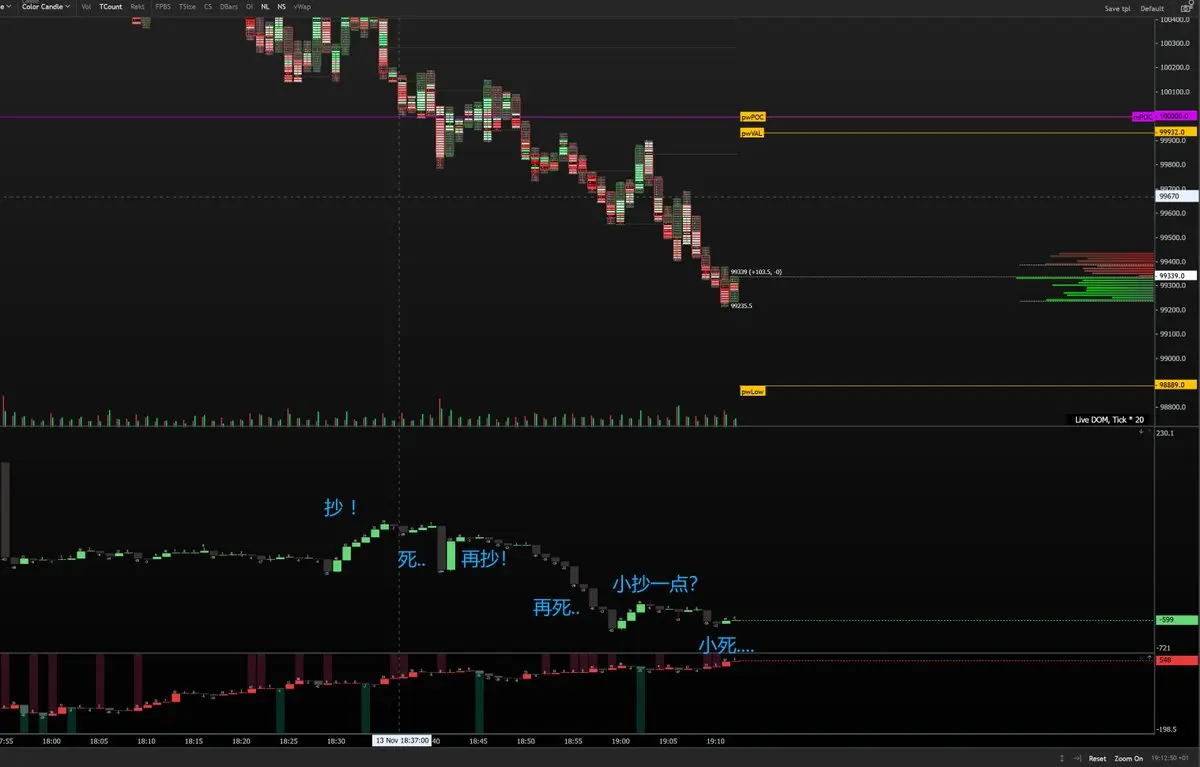1200x767 pixels.
Task: Click the 99235.5 low price annotation
Action: [741, 306]
